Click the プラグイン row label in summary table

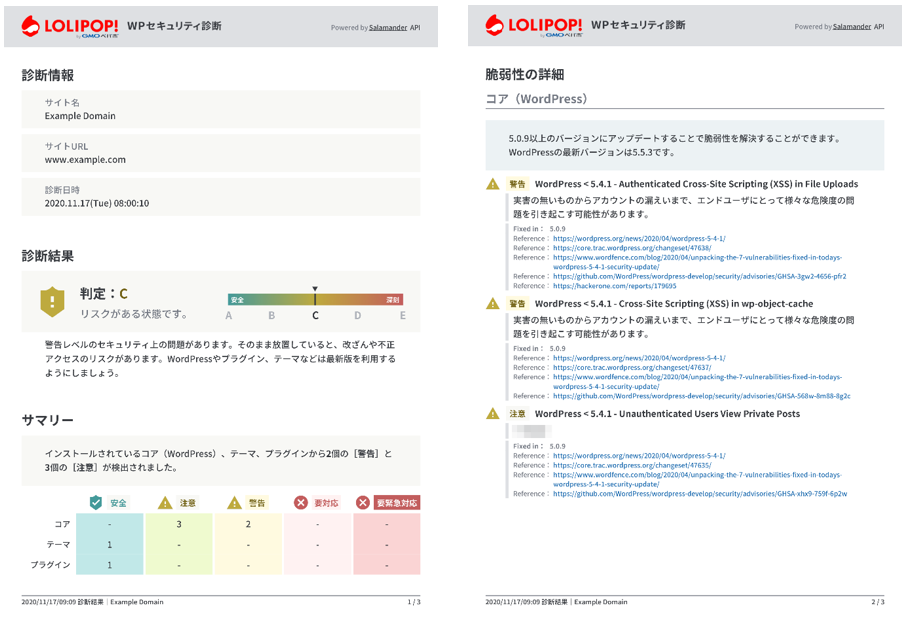click(x=50, y=565)
